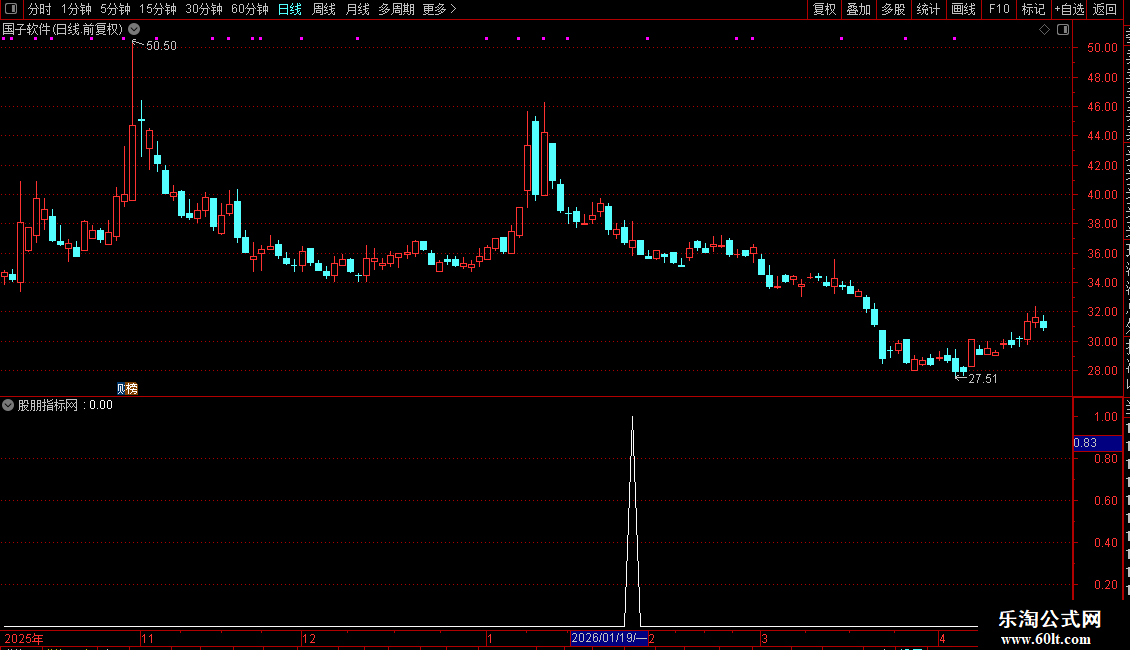1130x650 pixels.
Task: Activate 画线 drawing tools
Action: tap(964, 9)
